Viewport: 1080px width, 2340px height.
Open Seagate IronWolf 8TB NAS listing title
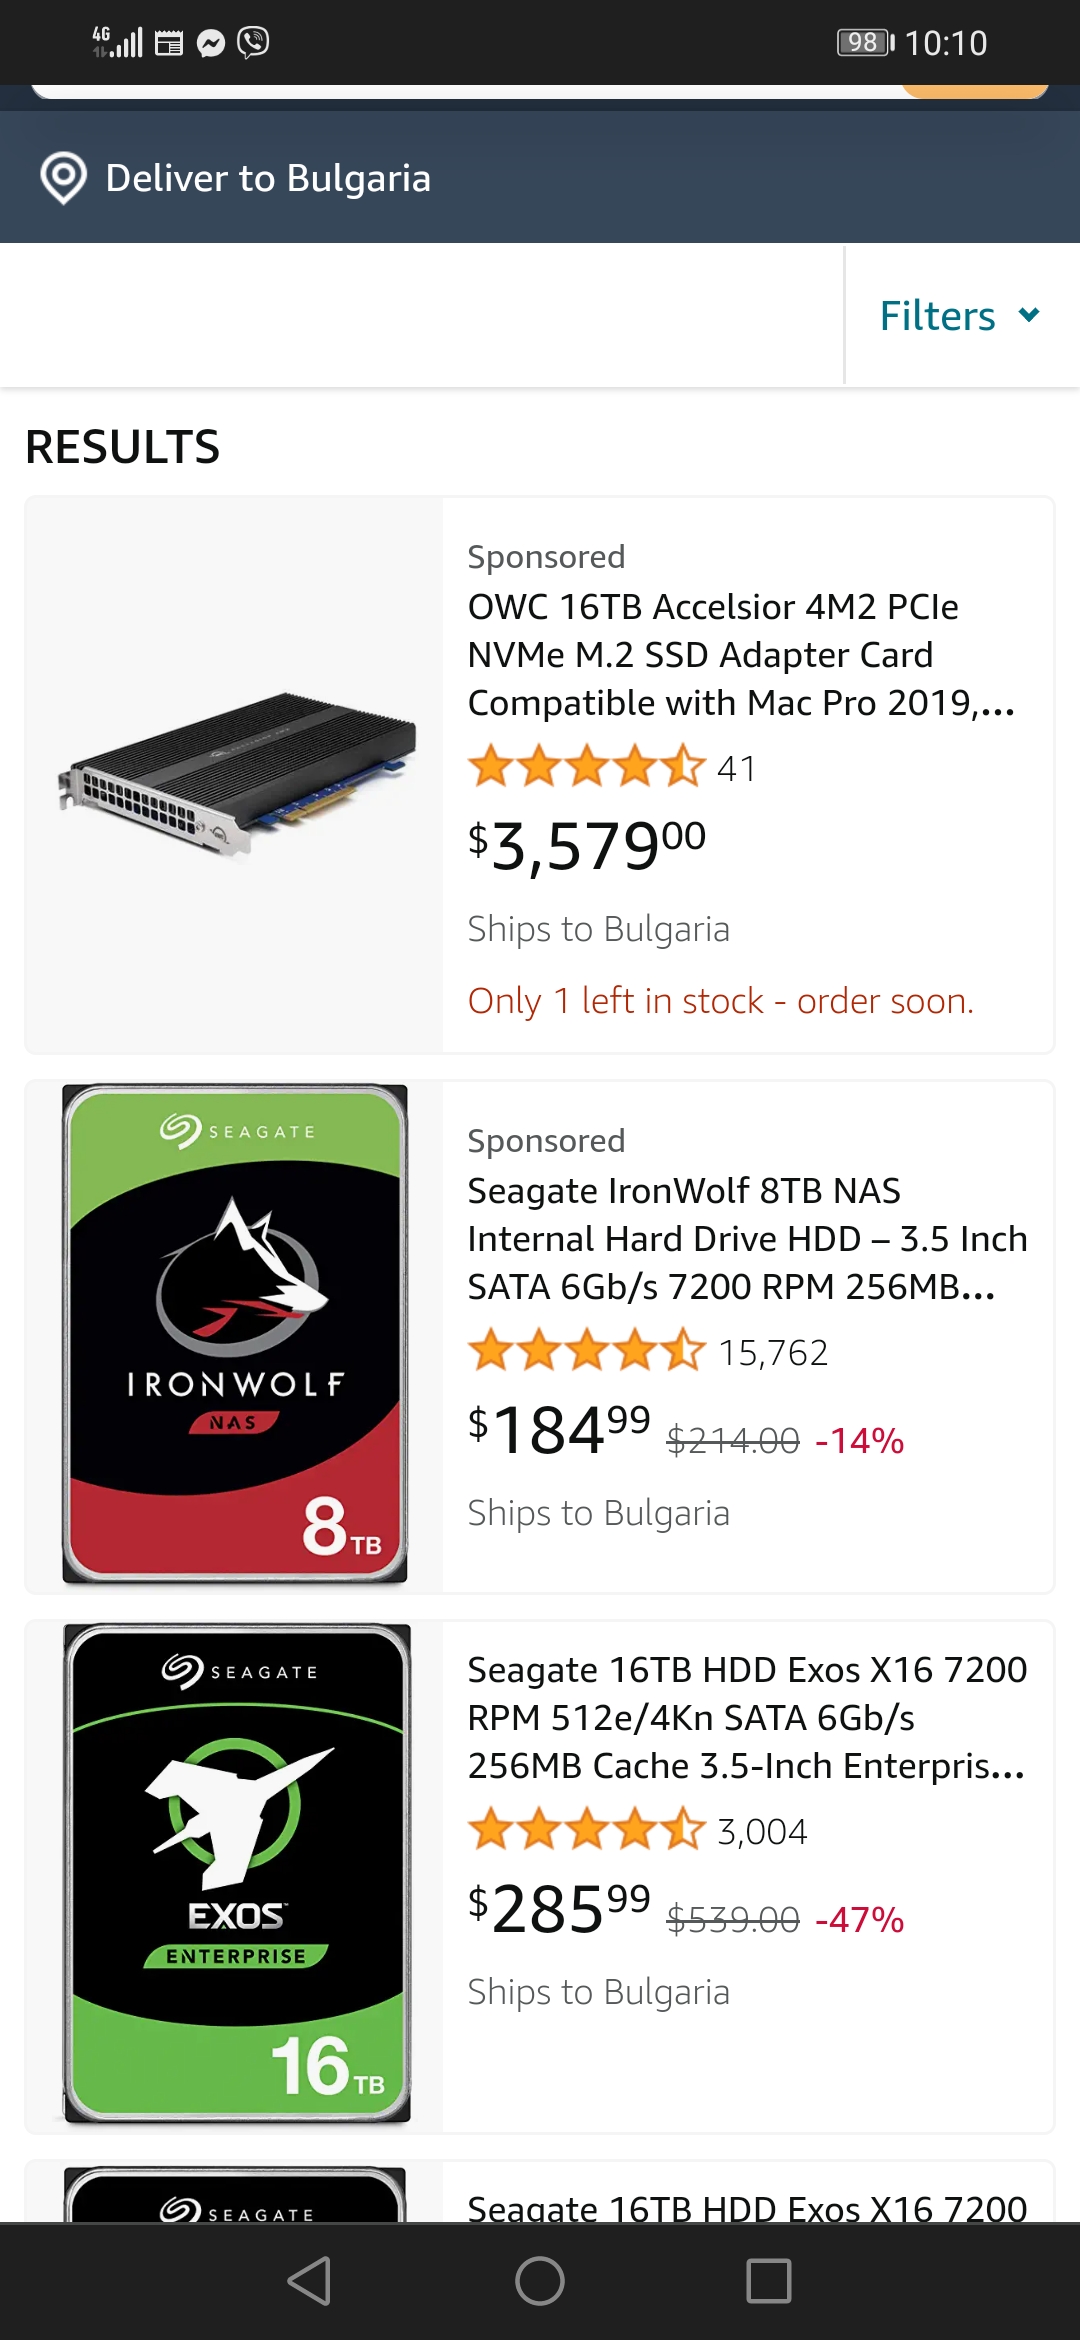[x=747, y=1239]
